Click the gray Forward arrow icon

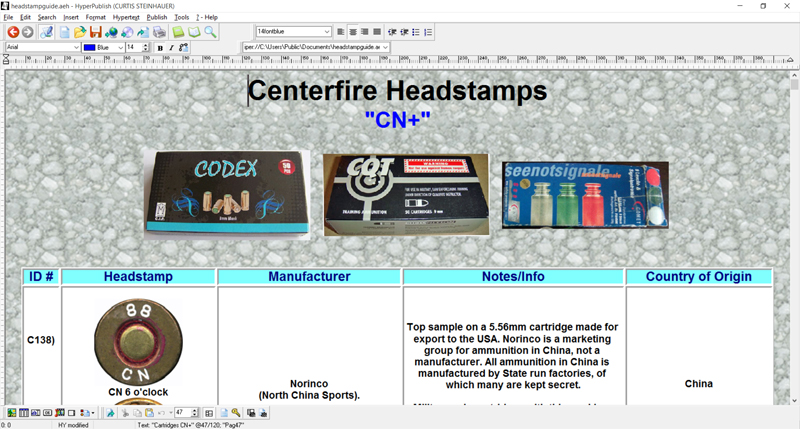coord(28,32)
